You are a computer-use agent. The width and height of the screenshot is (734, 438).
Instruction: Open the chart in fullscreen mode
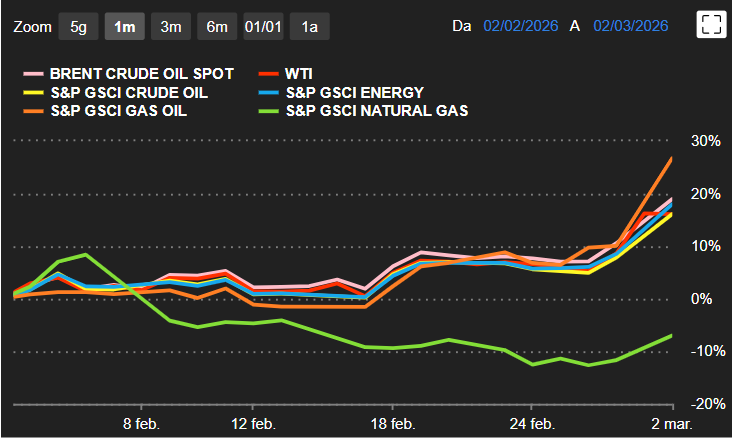[x=711, y=26]
